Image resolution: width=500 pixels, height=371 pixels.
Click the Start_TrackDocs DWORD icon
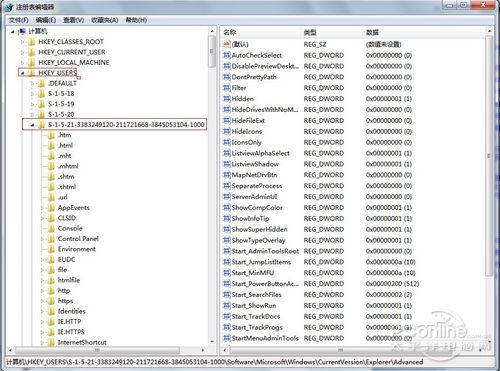pyautogui.click(x=227, y=316)
